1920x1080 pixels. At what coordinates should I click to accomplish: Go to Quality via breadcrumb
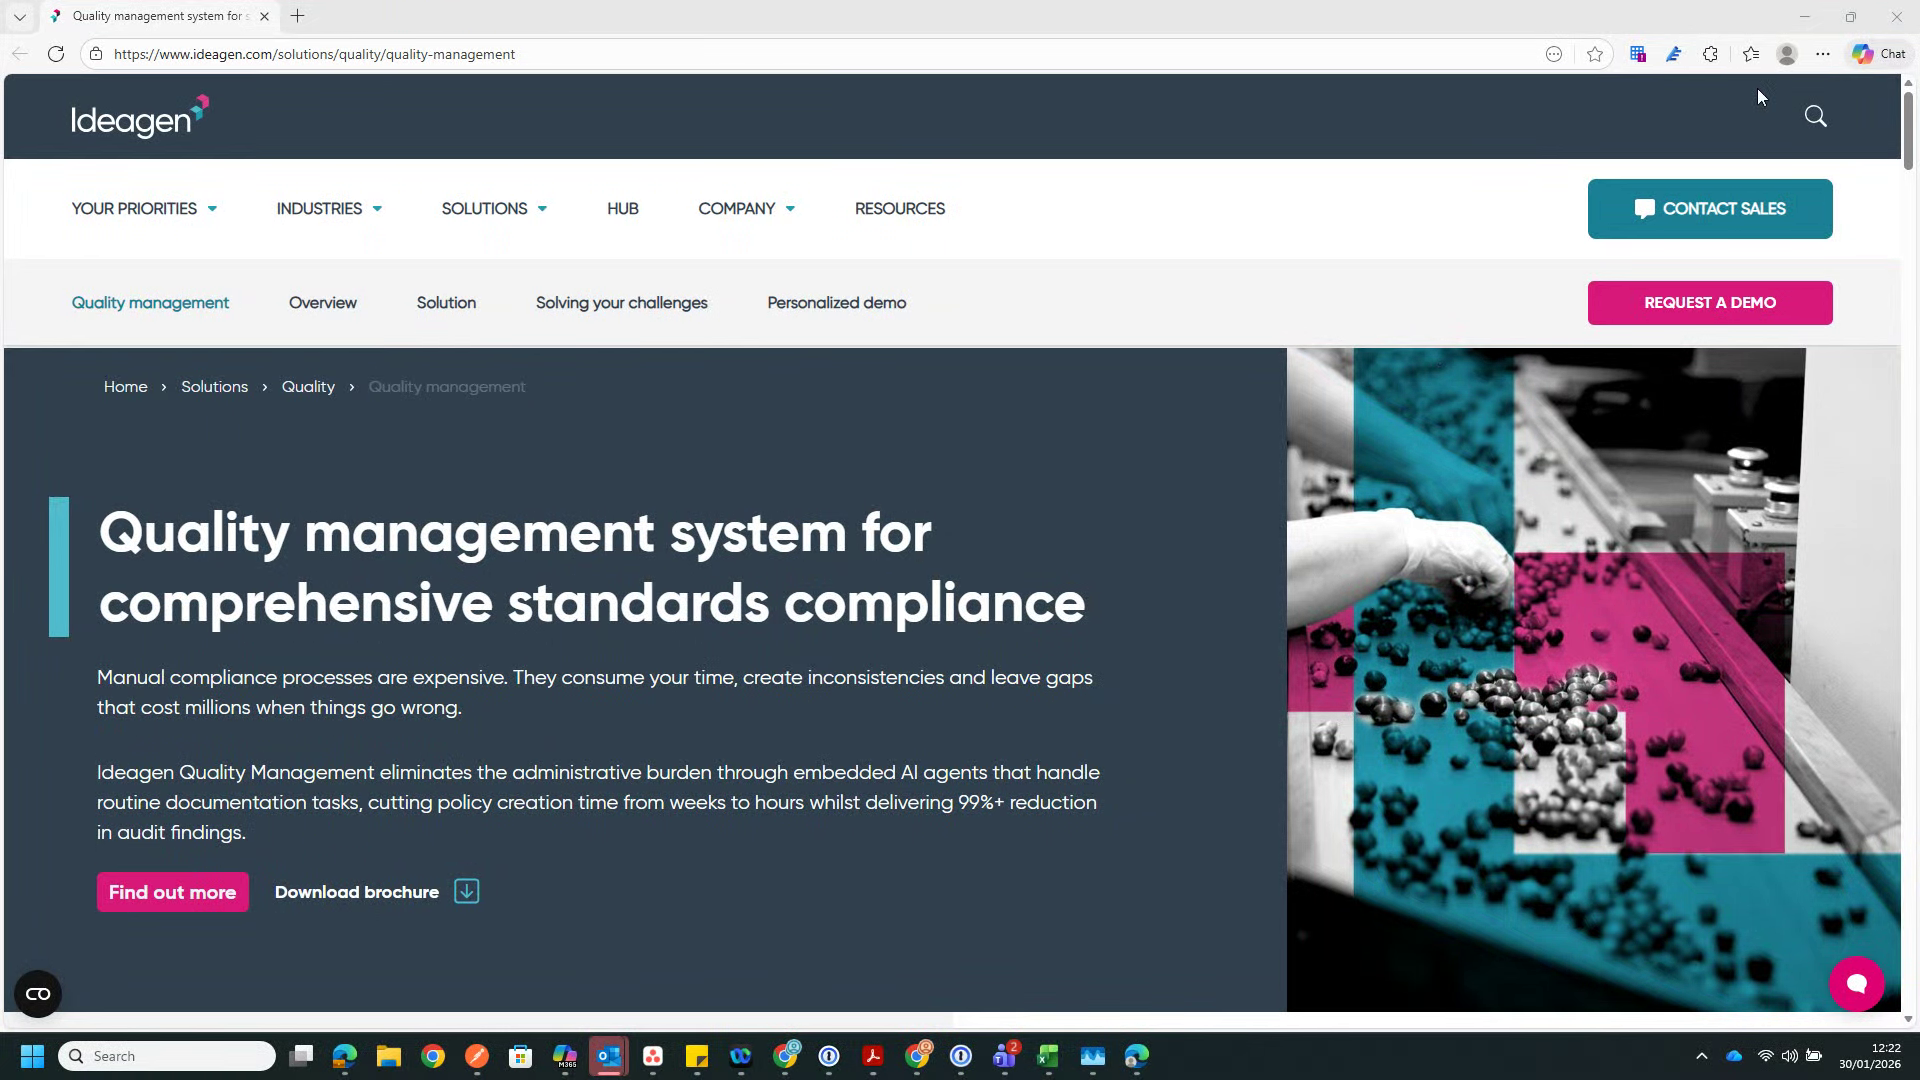308,387
